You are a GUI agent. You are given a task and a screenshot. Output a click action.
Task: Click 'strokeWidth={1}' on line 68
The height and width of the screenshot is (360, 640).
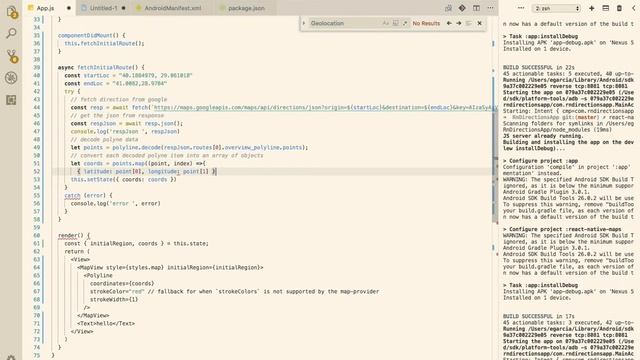114,300
